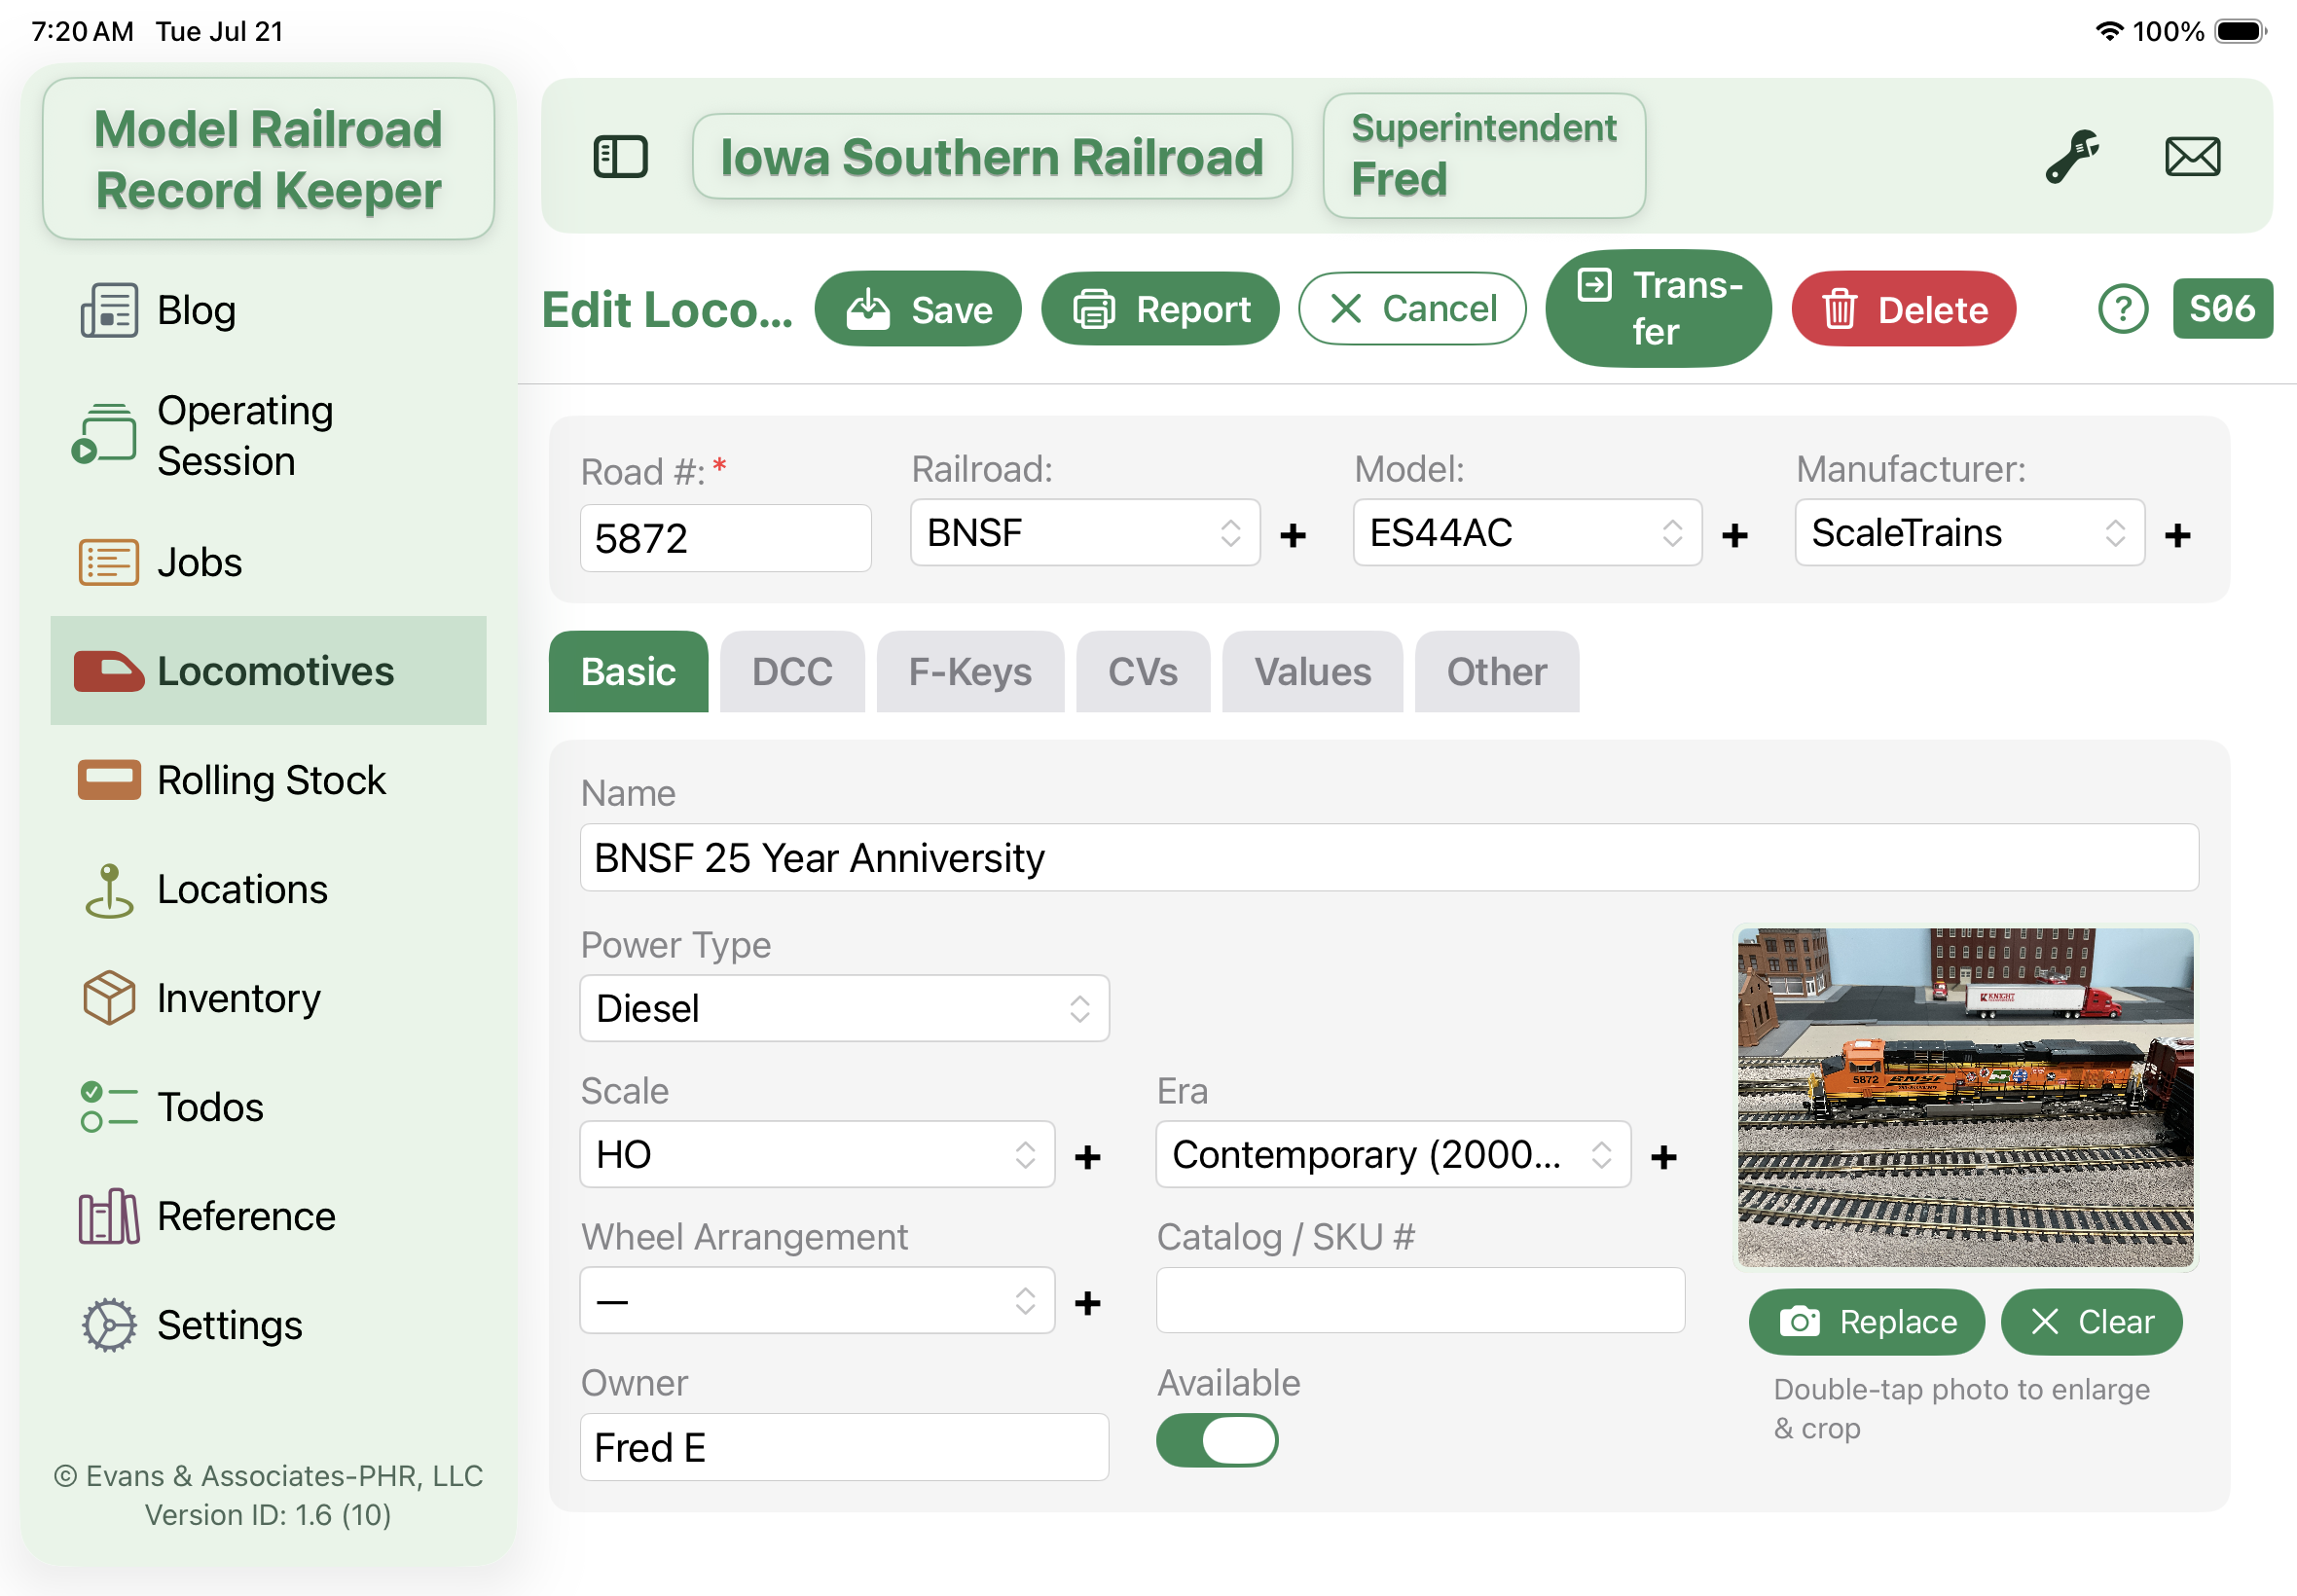2297x1596 pixels.
Task: Delete this locomotive record
Action: [1903, 309]
